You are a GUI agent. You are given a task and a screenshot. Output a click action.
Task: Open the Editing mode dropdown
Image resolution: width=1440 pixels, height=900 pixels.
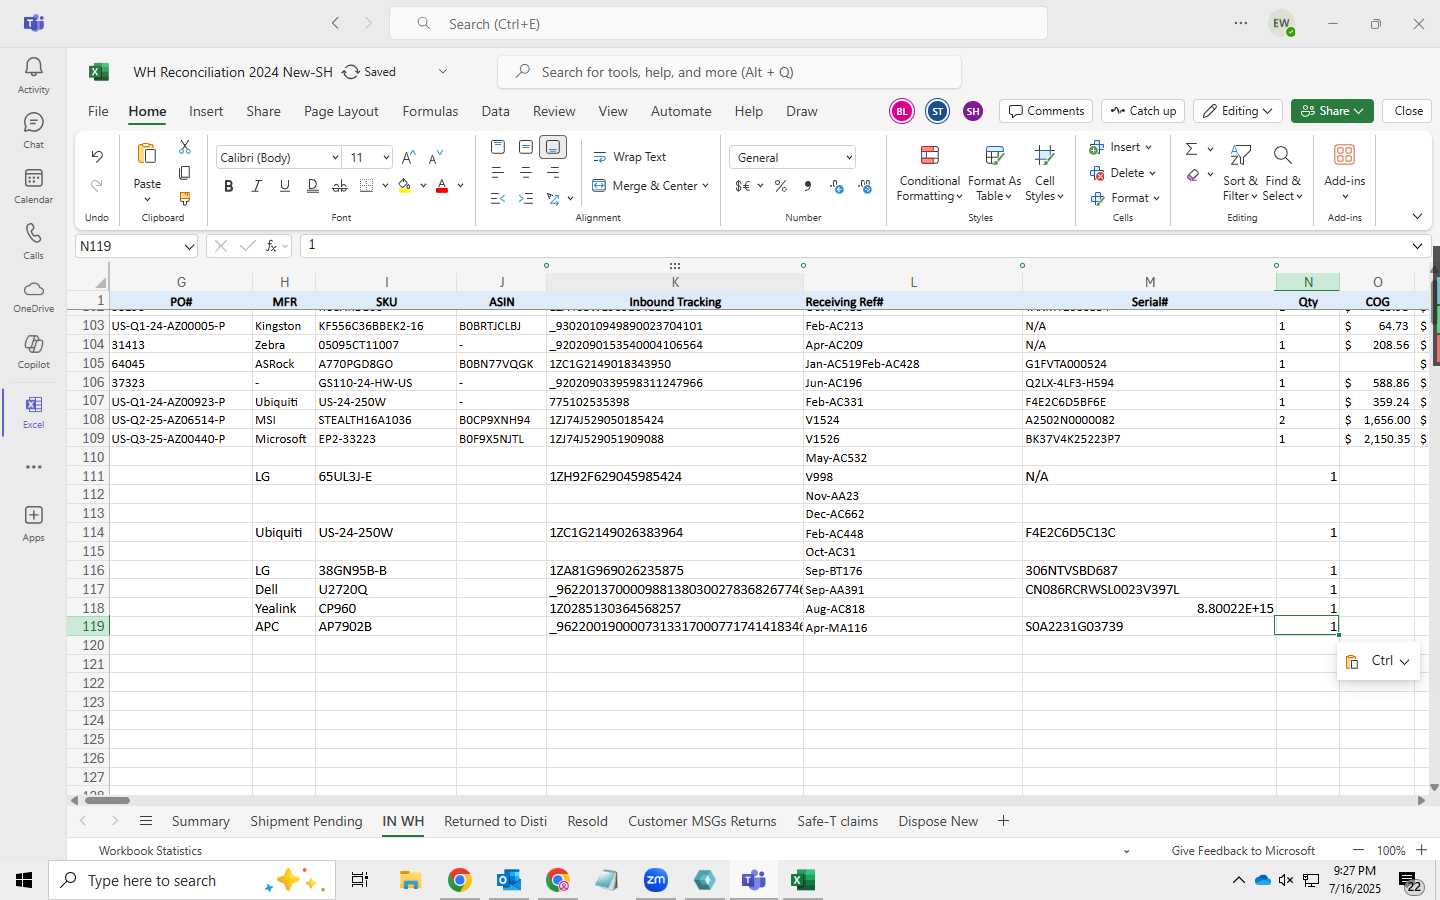pos(1238,111)
